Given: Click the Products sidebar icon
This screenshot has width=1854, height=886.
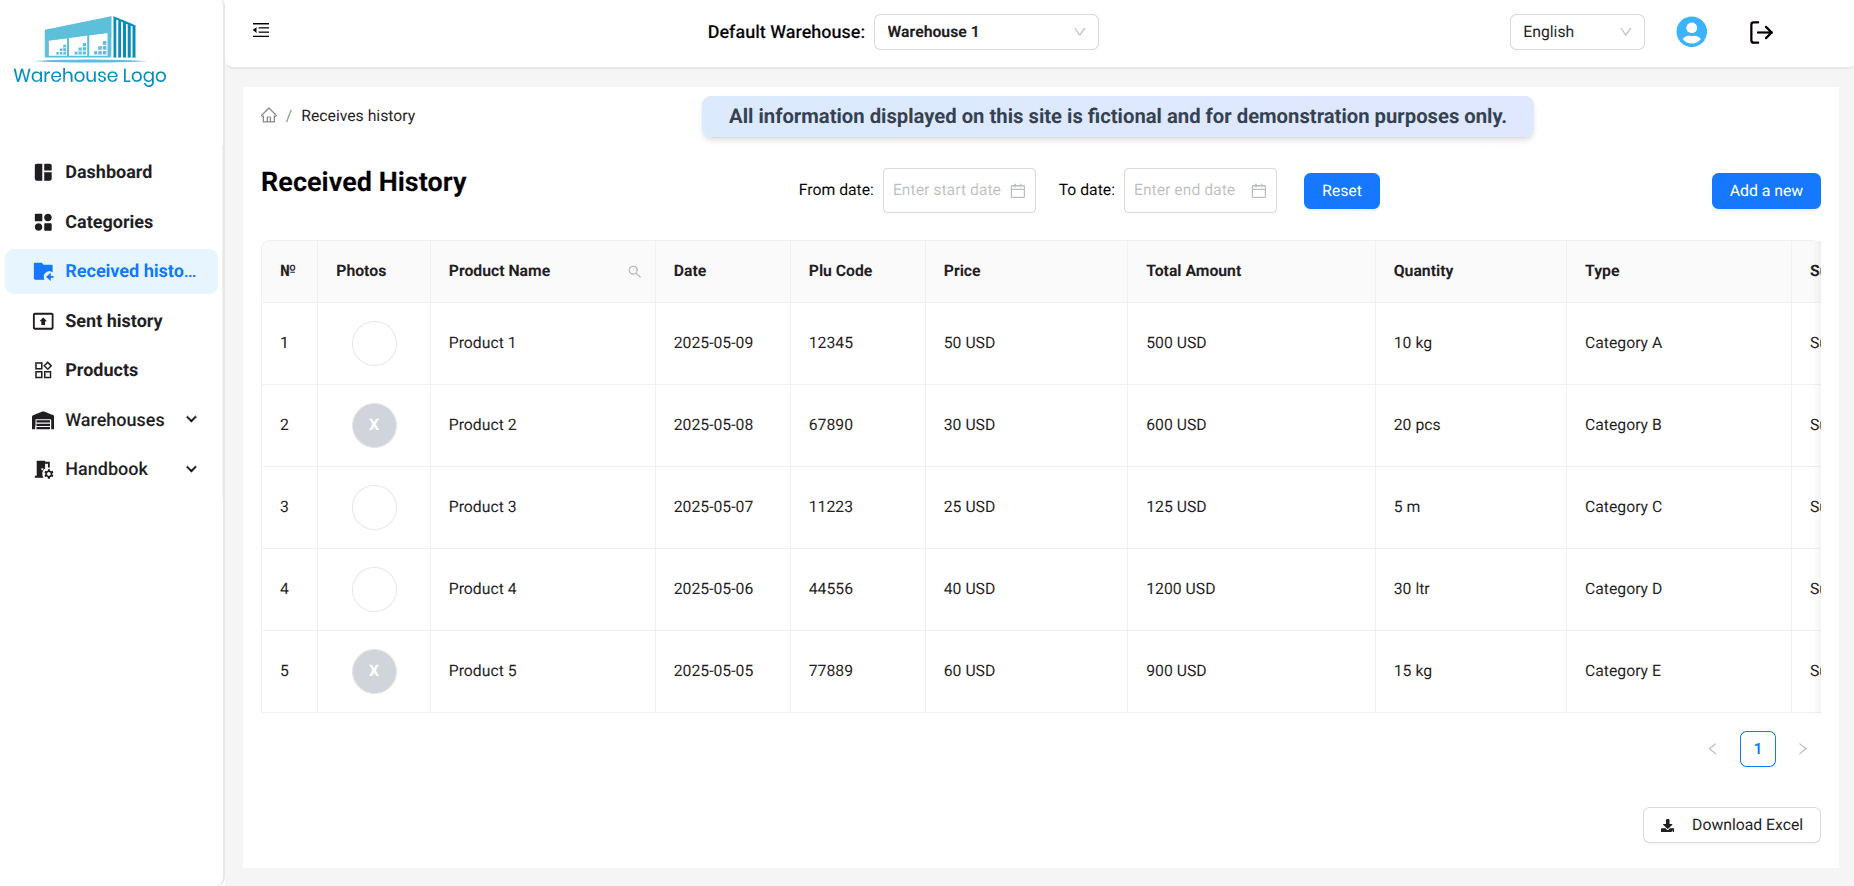Looking at the screenshot, I should [43, 370].
